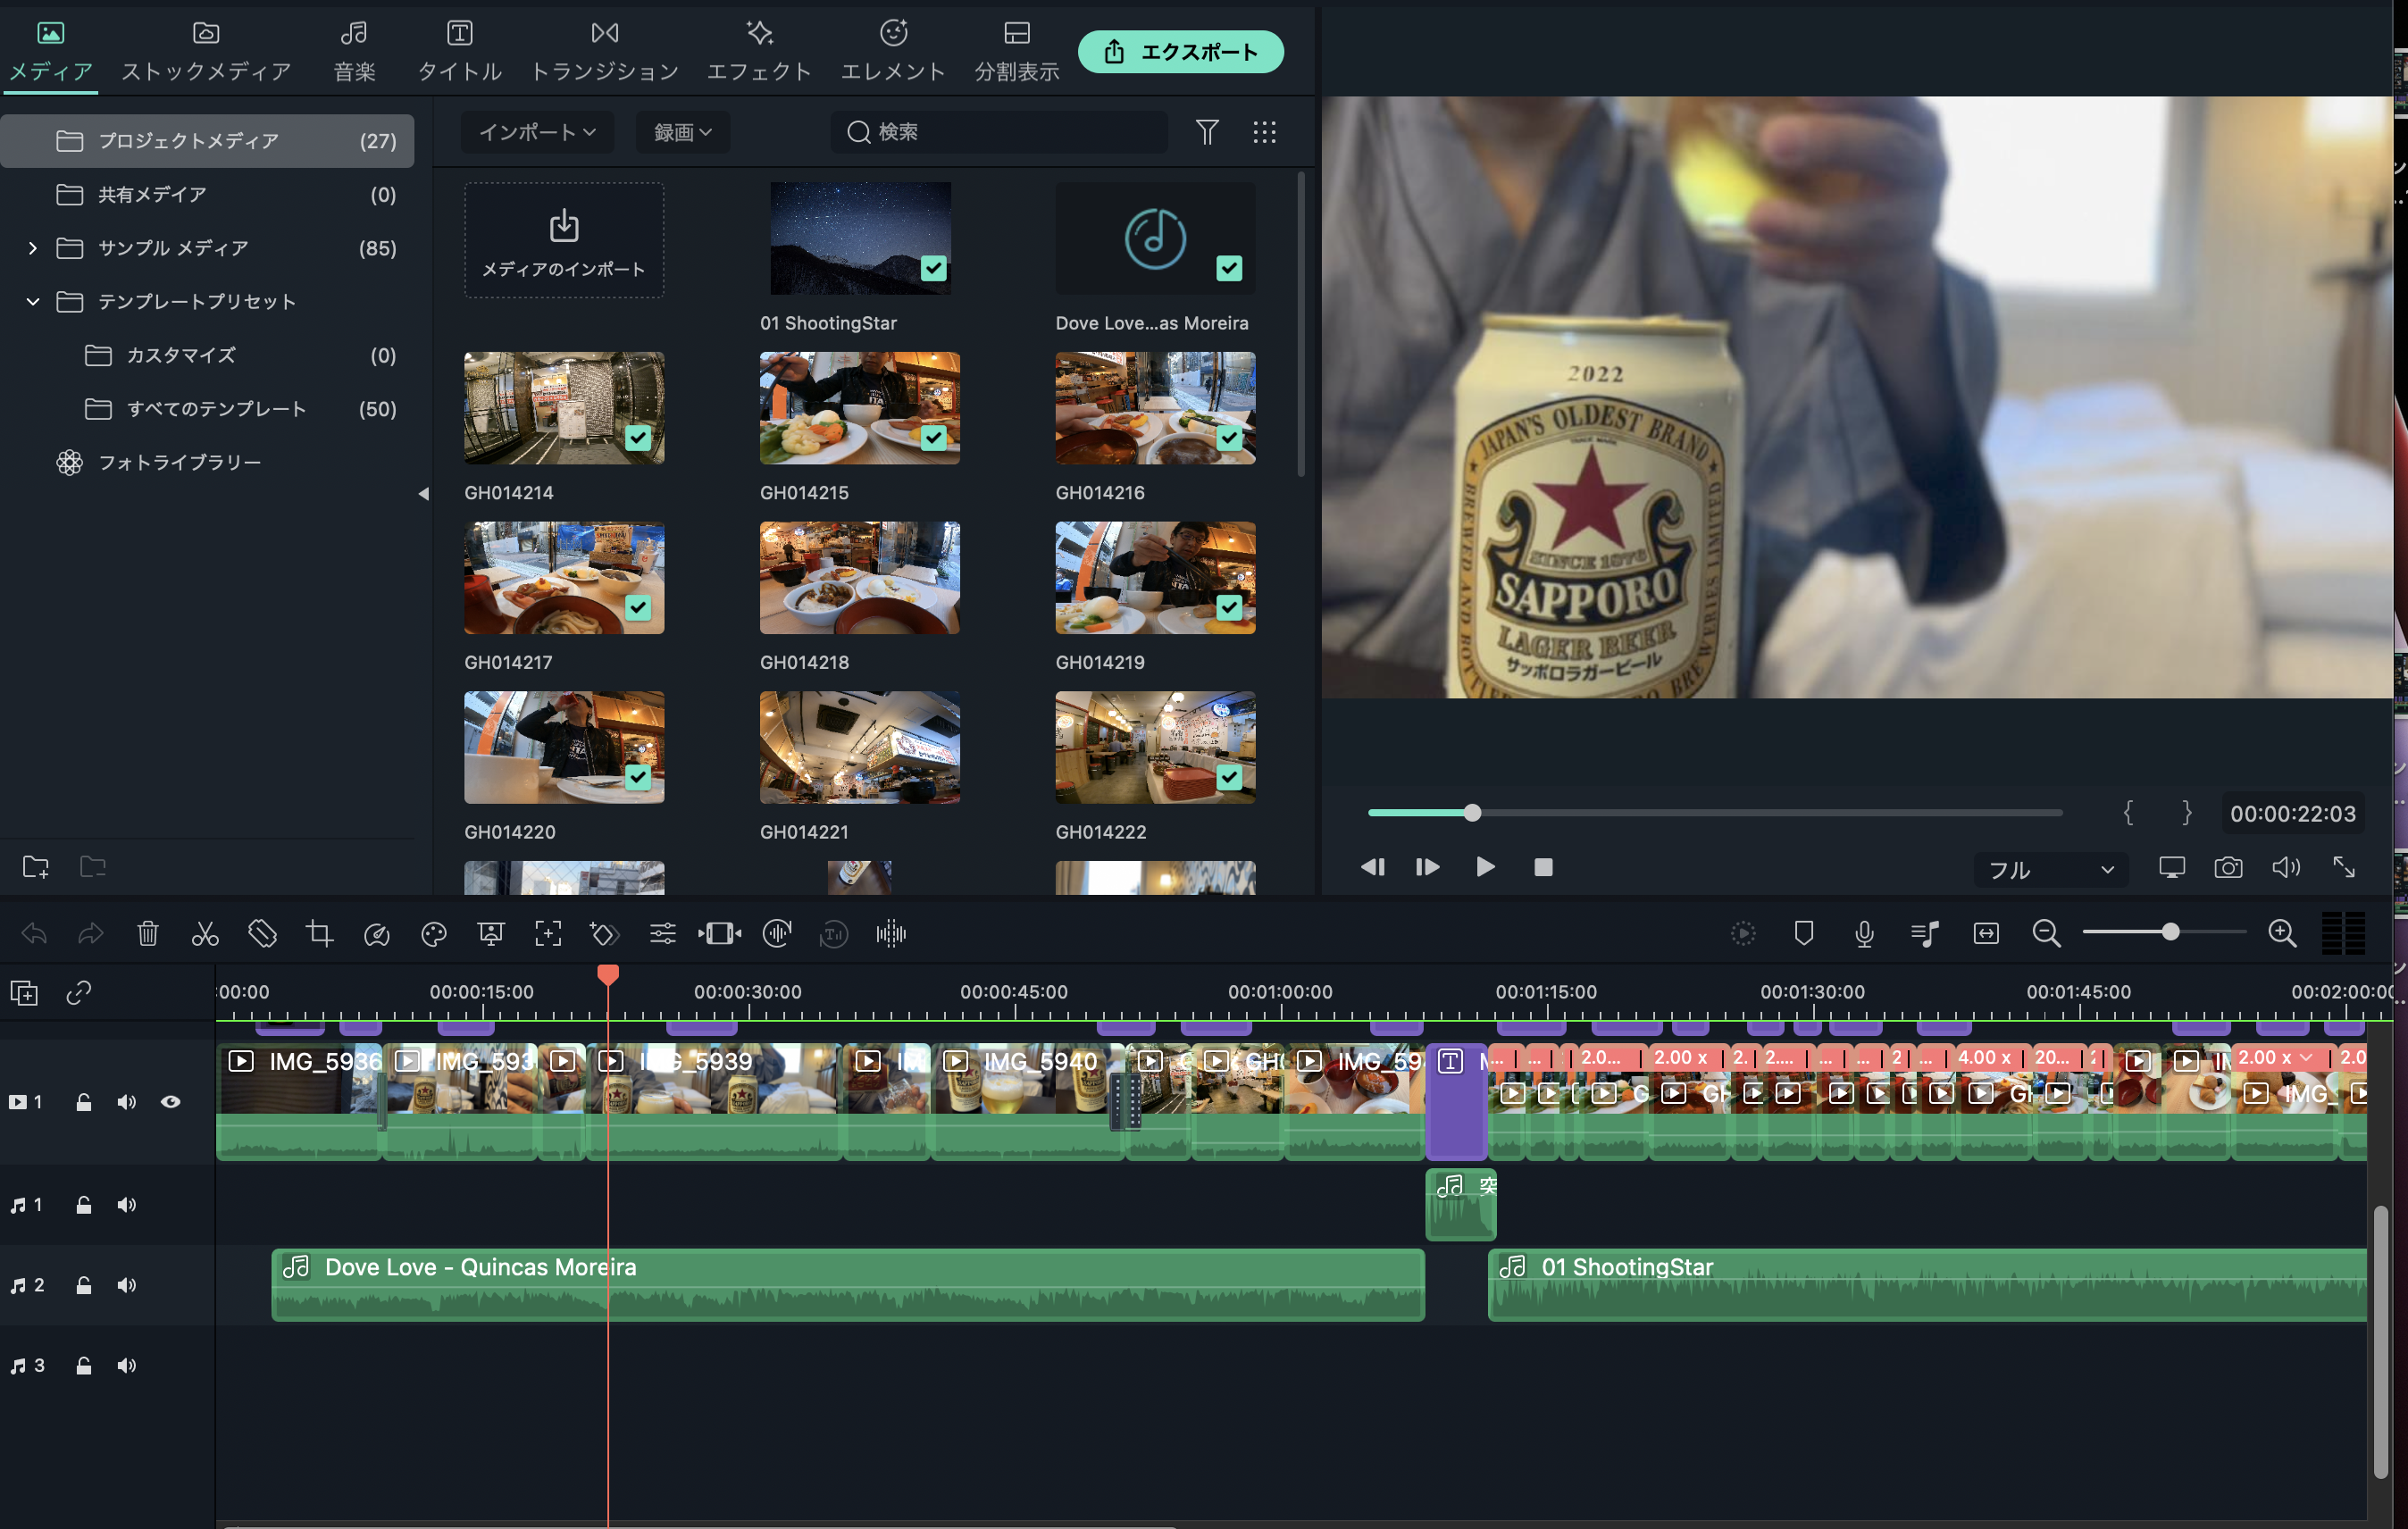The width and height of the screenshot is (2408, 1529).
Task: Click the add track icon above timeline
Action: point(24,993)
